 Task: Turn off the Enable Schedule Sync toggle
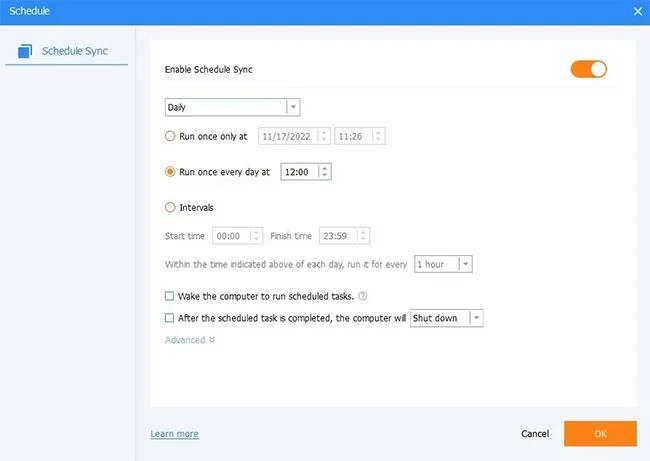589,69
